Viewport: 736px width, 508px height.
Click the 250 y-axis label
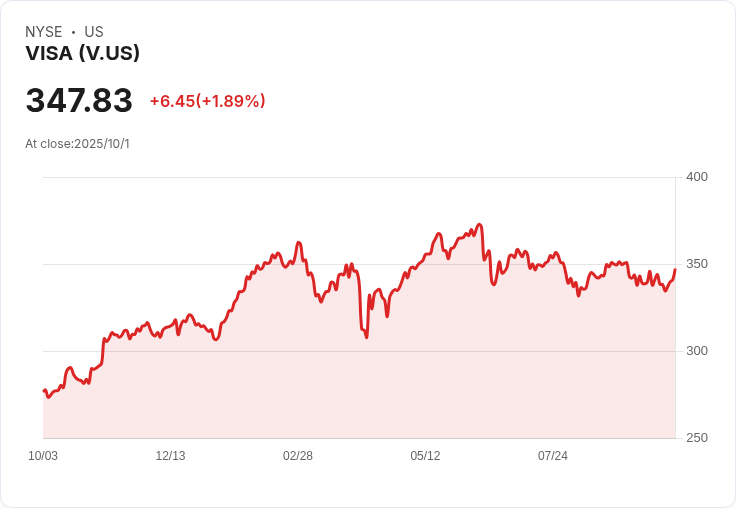point(697,438)
